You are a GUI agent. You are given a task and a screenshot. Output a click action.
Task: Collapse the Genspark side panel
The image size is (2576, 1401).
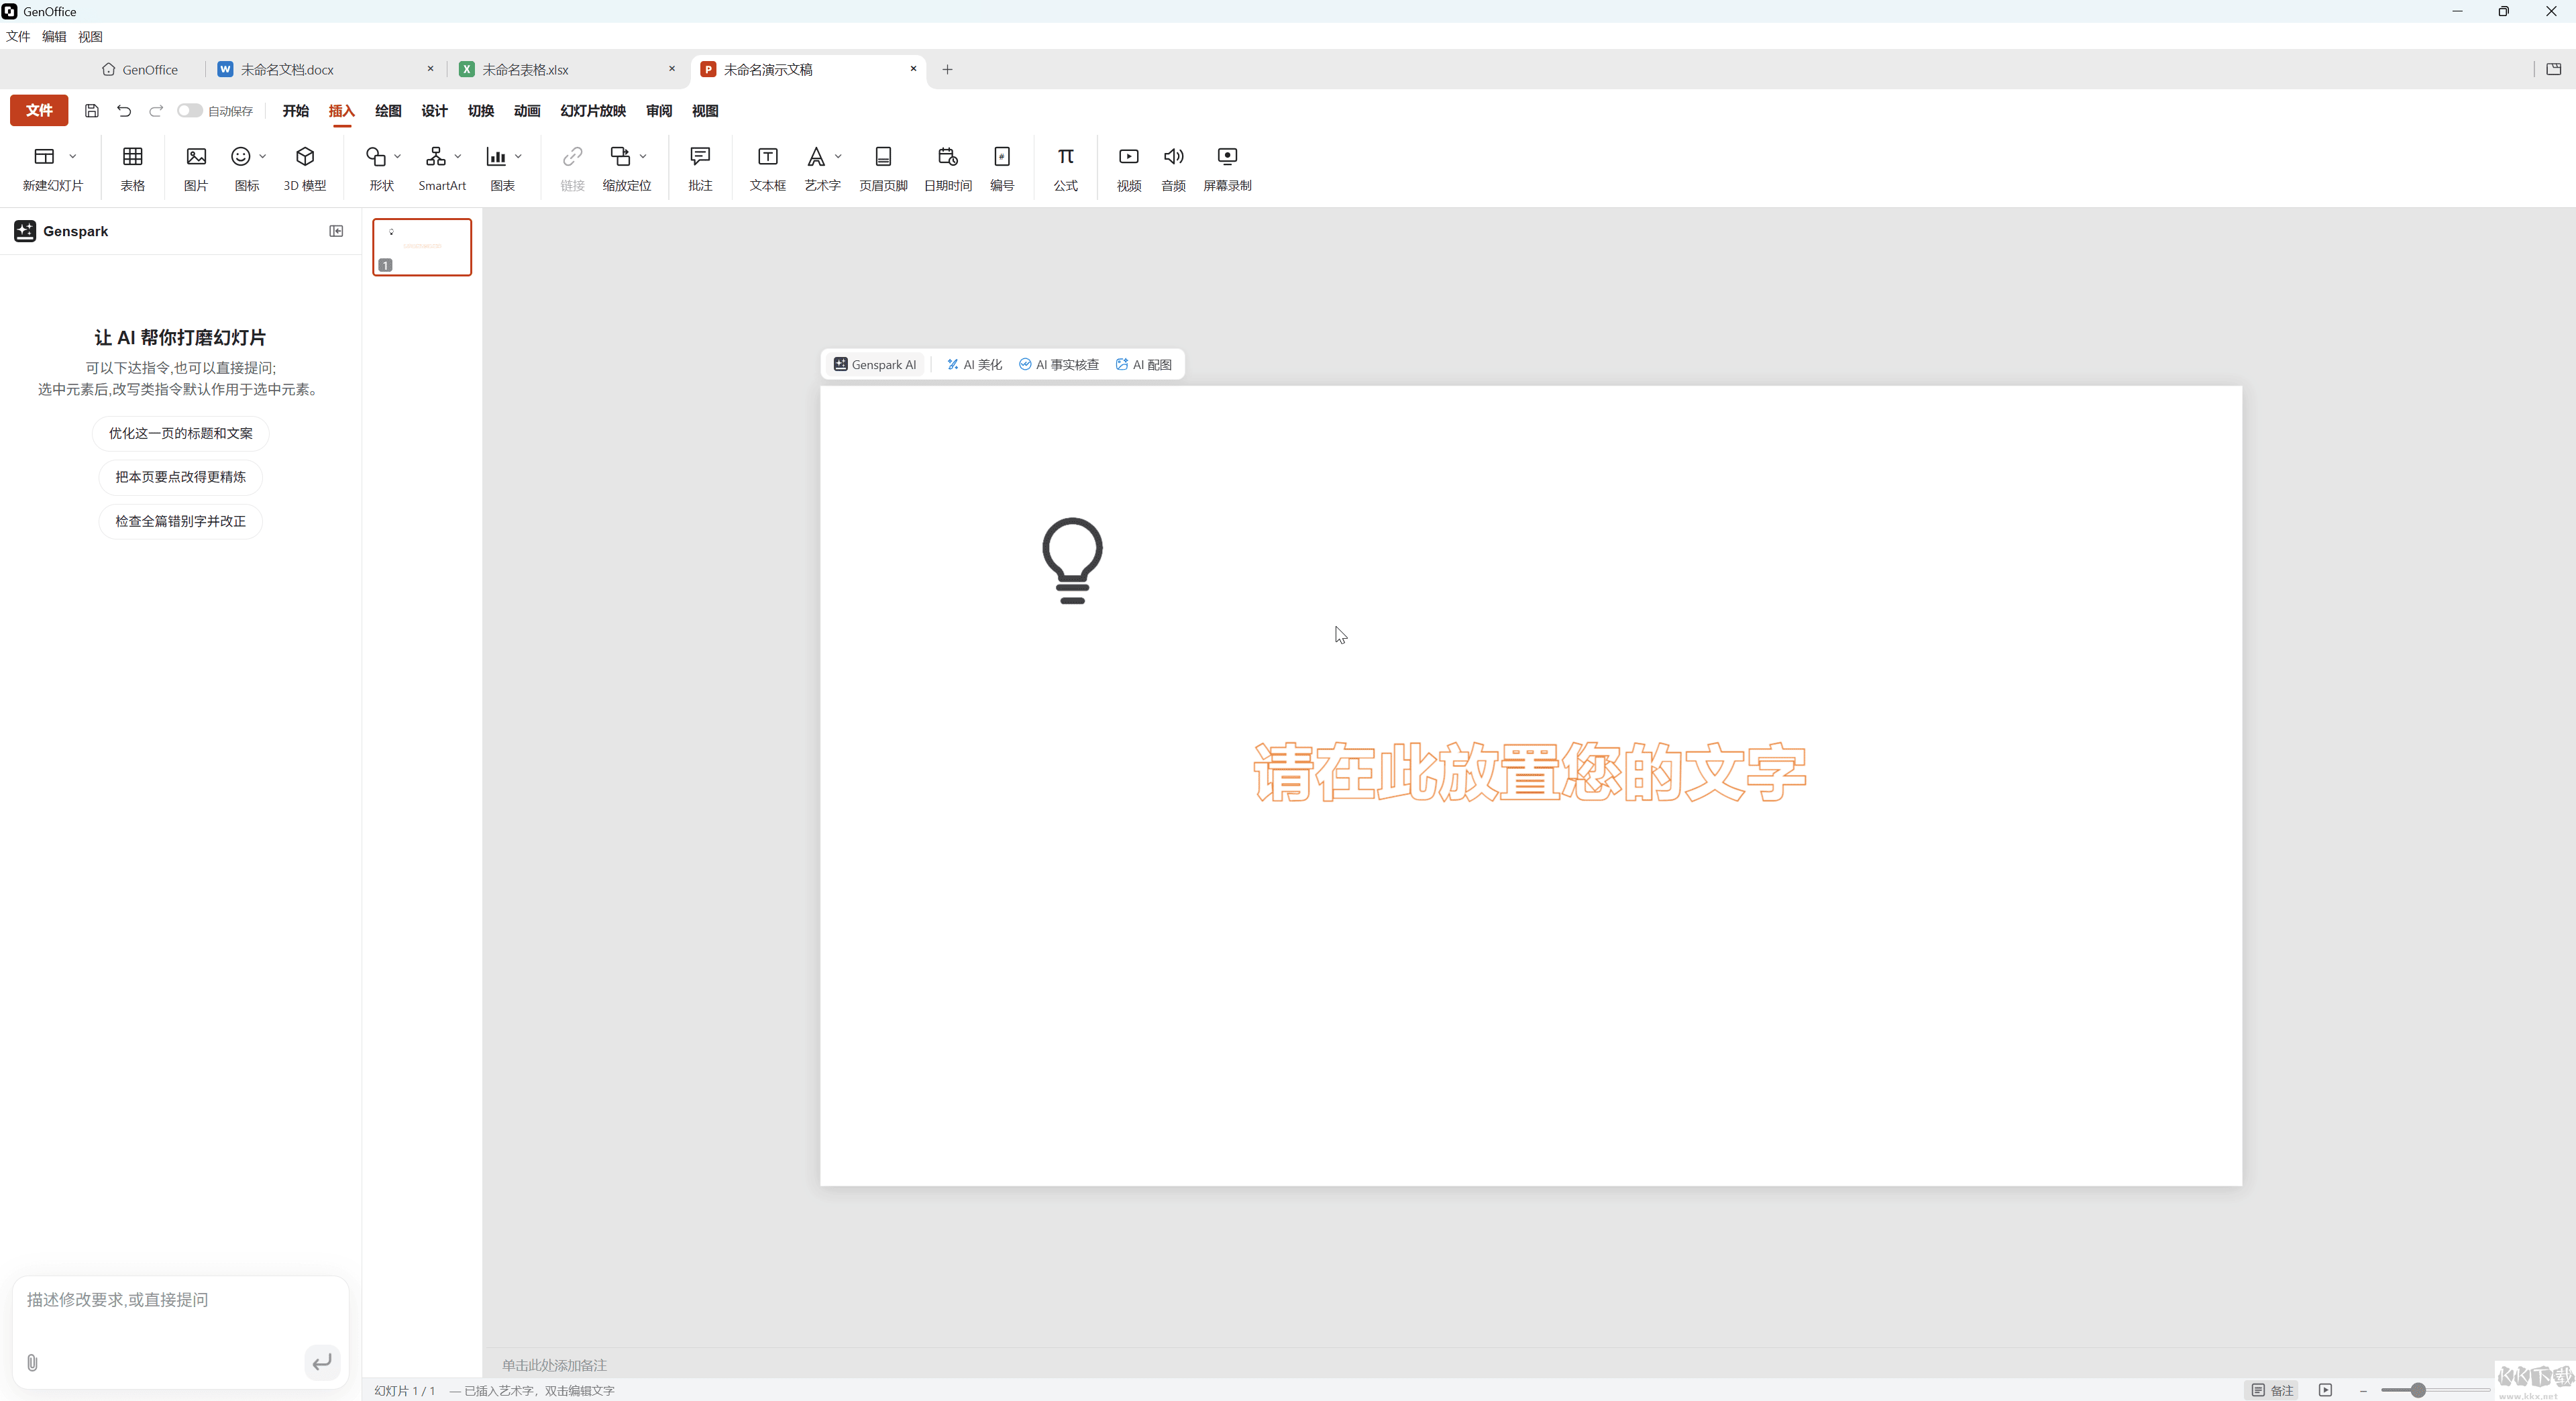336,231
